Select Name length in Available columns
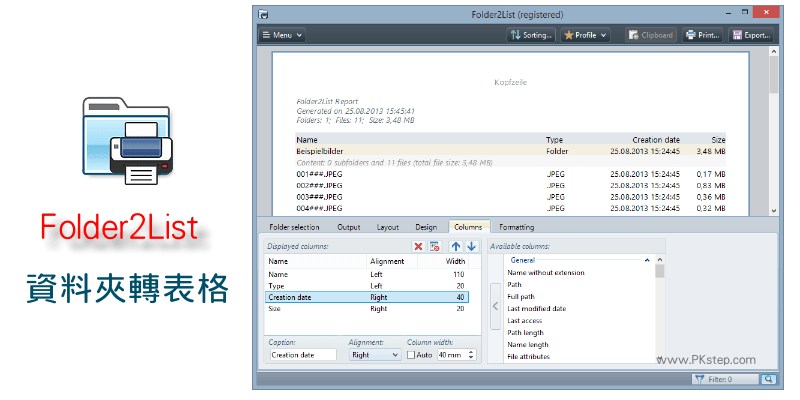This screenshot has height=400, width=800. (x=527, y=344)
